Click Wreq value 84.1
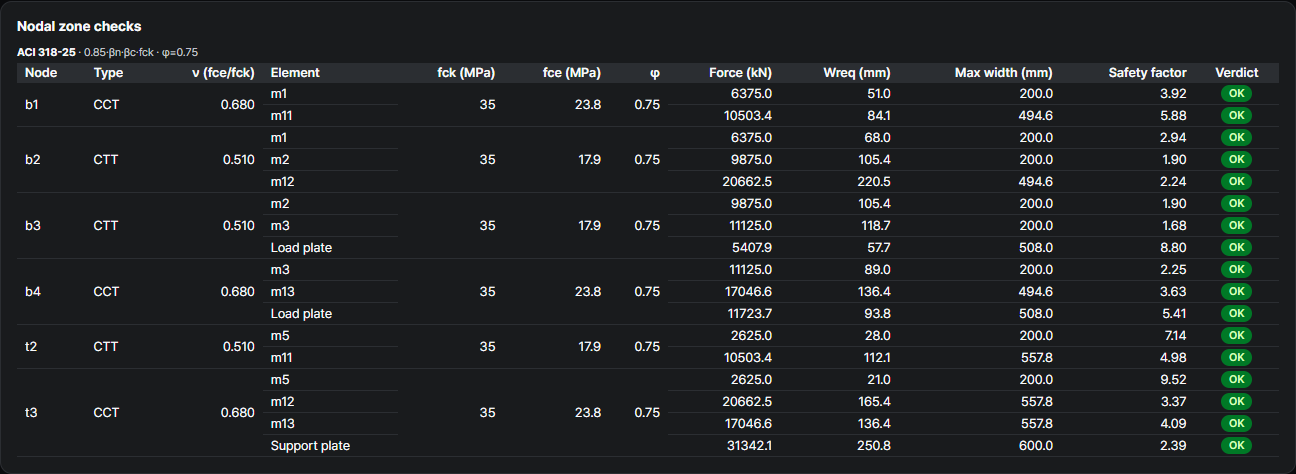 click(876, 115)
